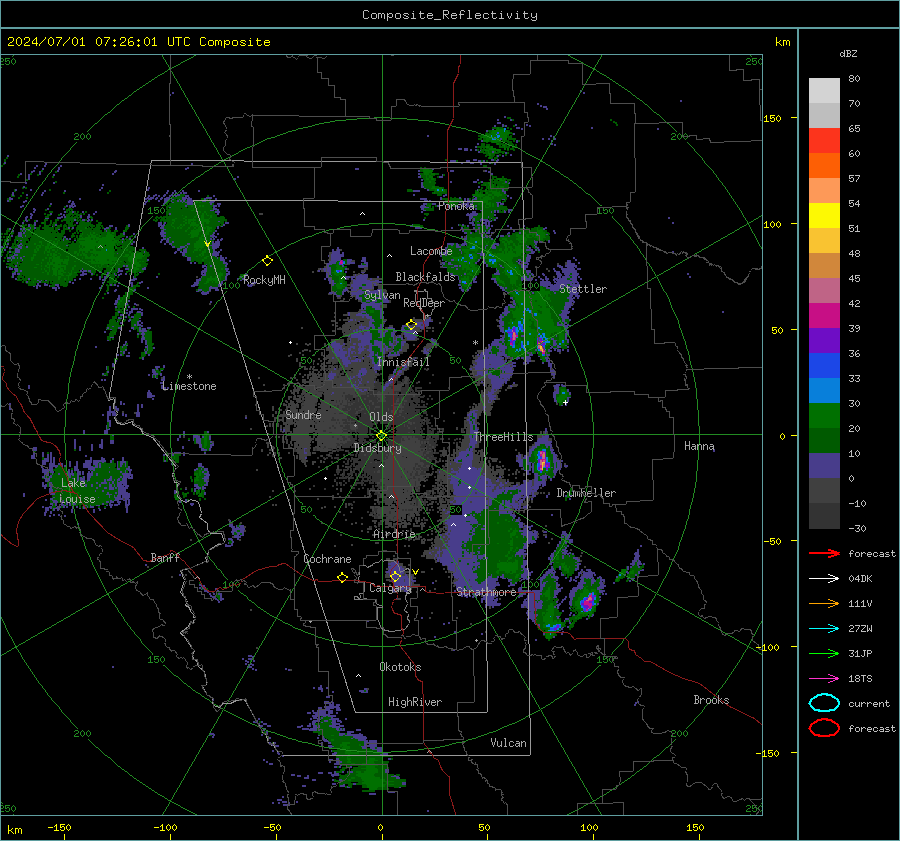This screenshot has width=900, height=841.
Task: Click the RedDeer city label
Action: point(424,303)
